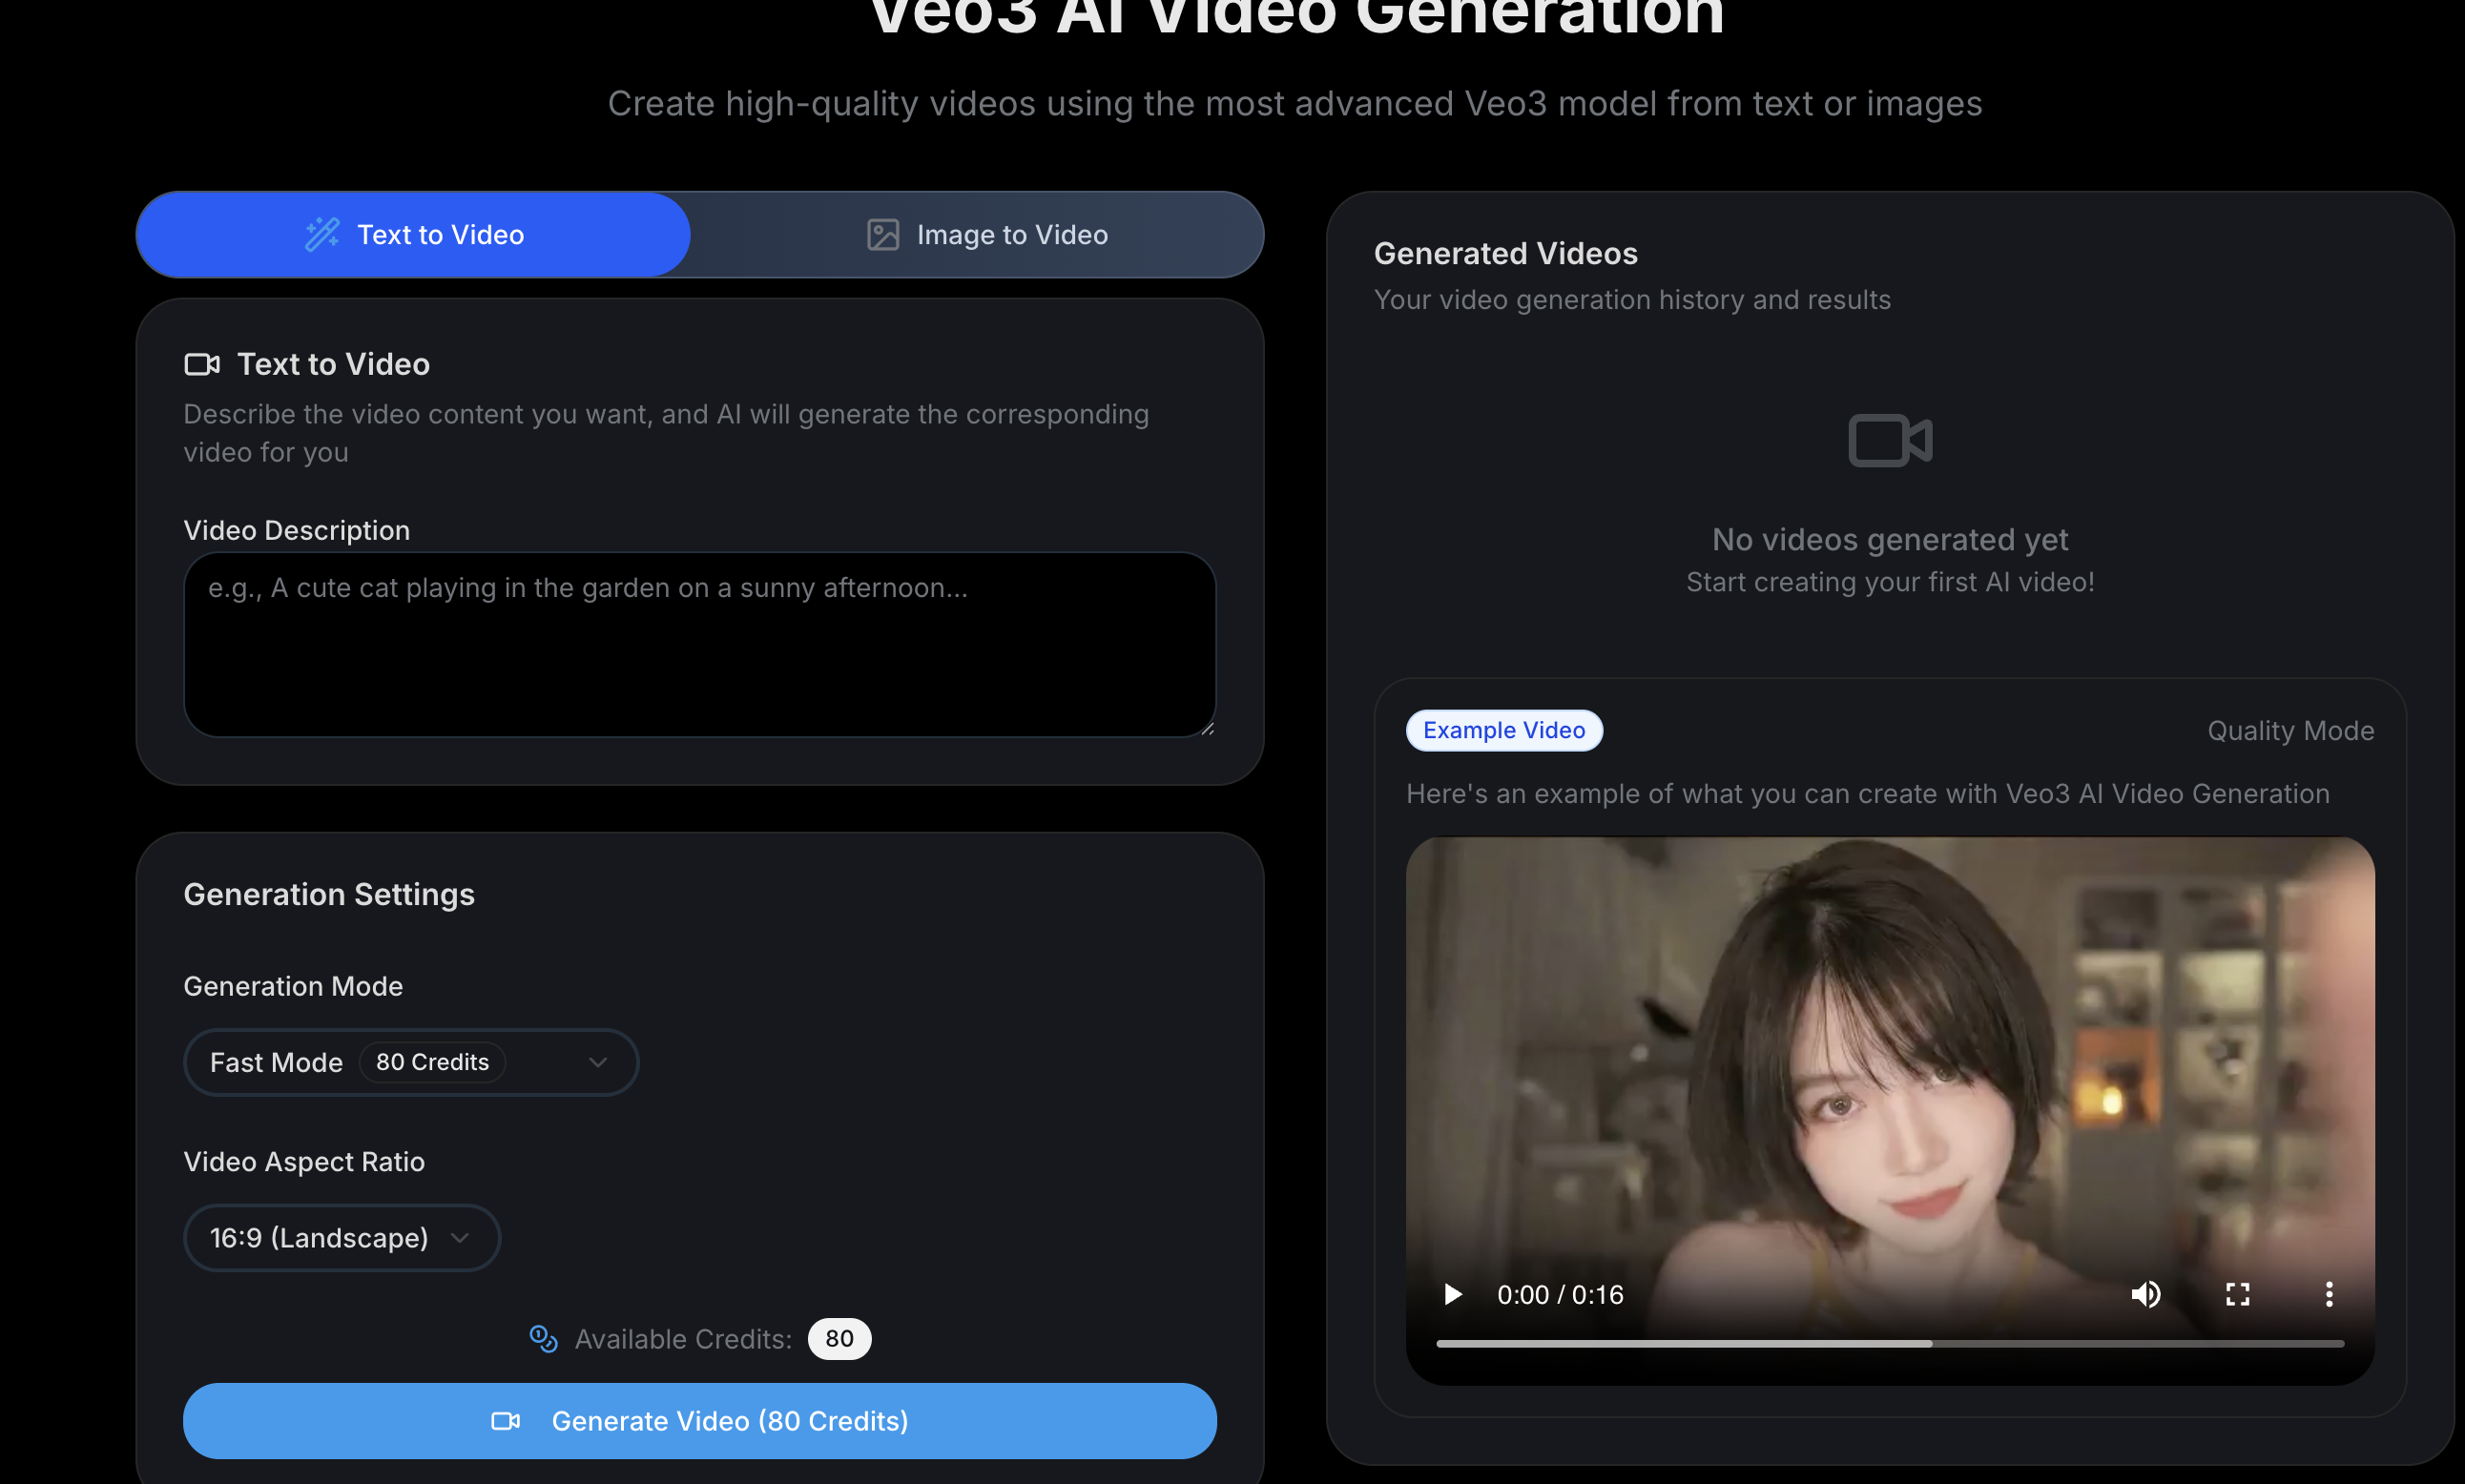Focus the Video Description text area
The height and width of the screenshot is (1484, 2465).
tap(700, 645)
